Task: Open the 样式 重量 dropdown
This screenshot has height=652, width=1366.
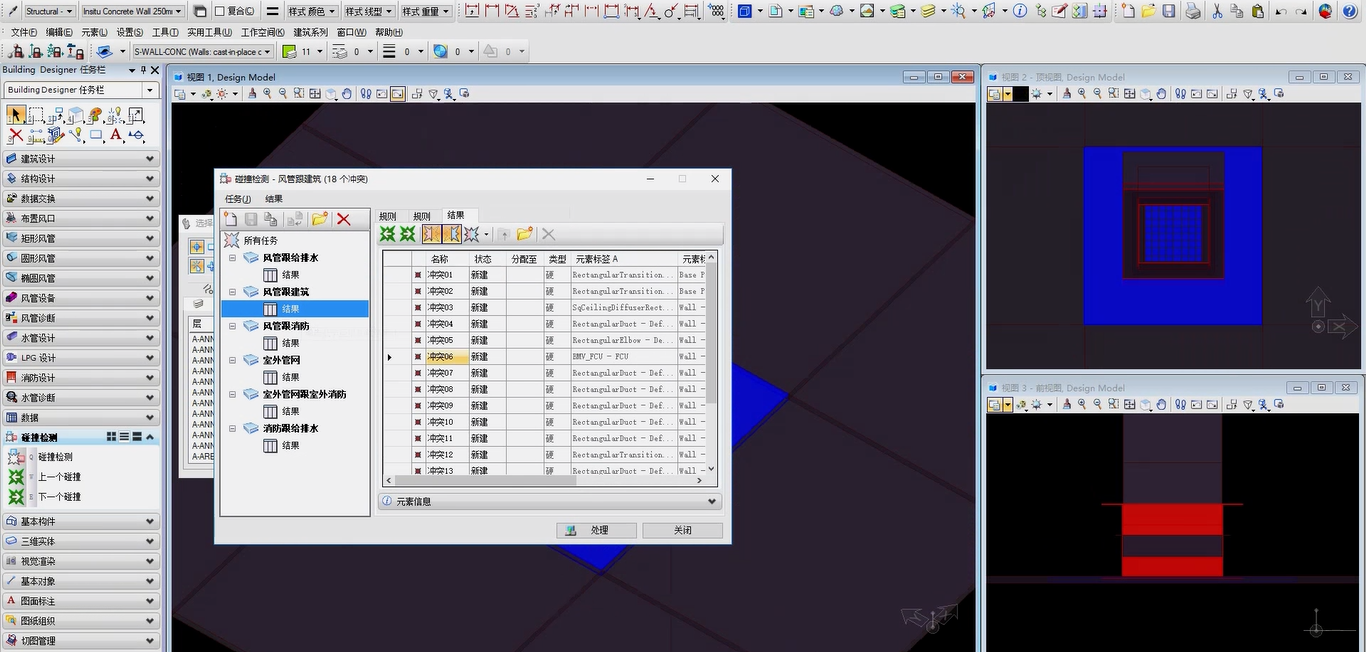Action: pos(426,12)
